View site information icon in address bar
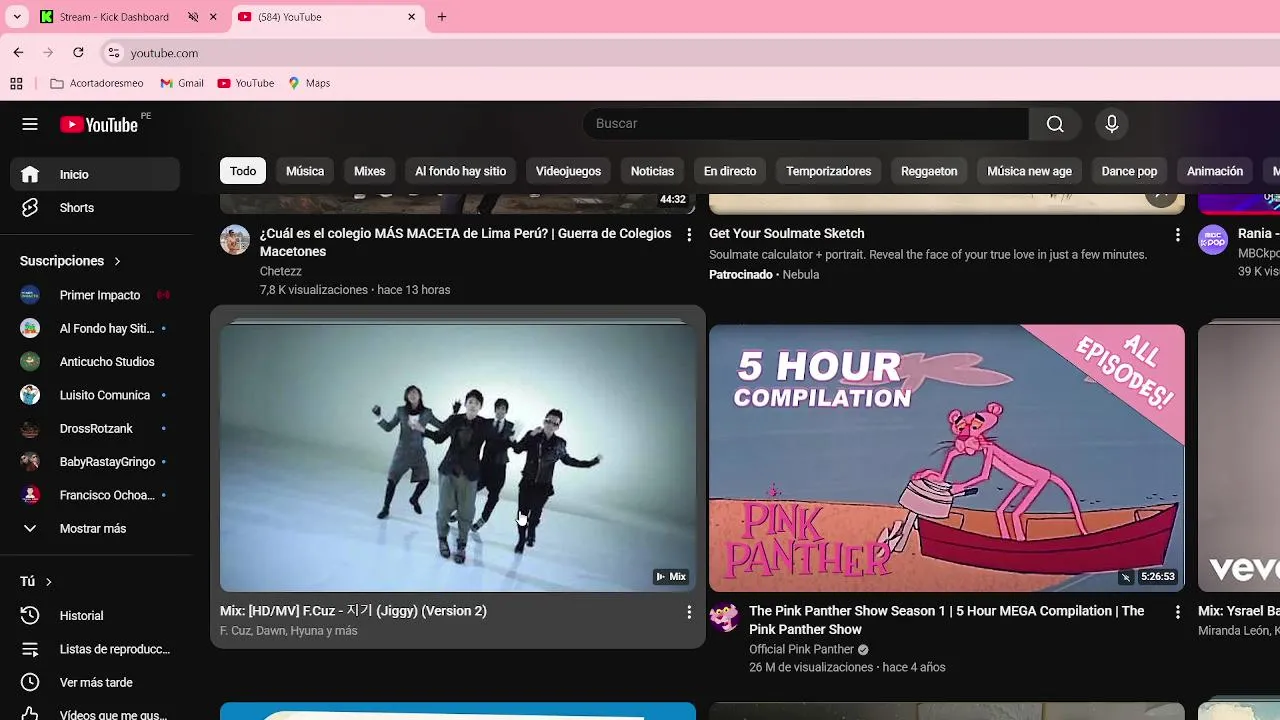 pyautogui.click(x=114, y=53)
